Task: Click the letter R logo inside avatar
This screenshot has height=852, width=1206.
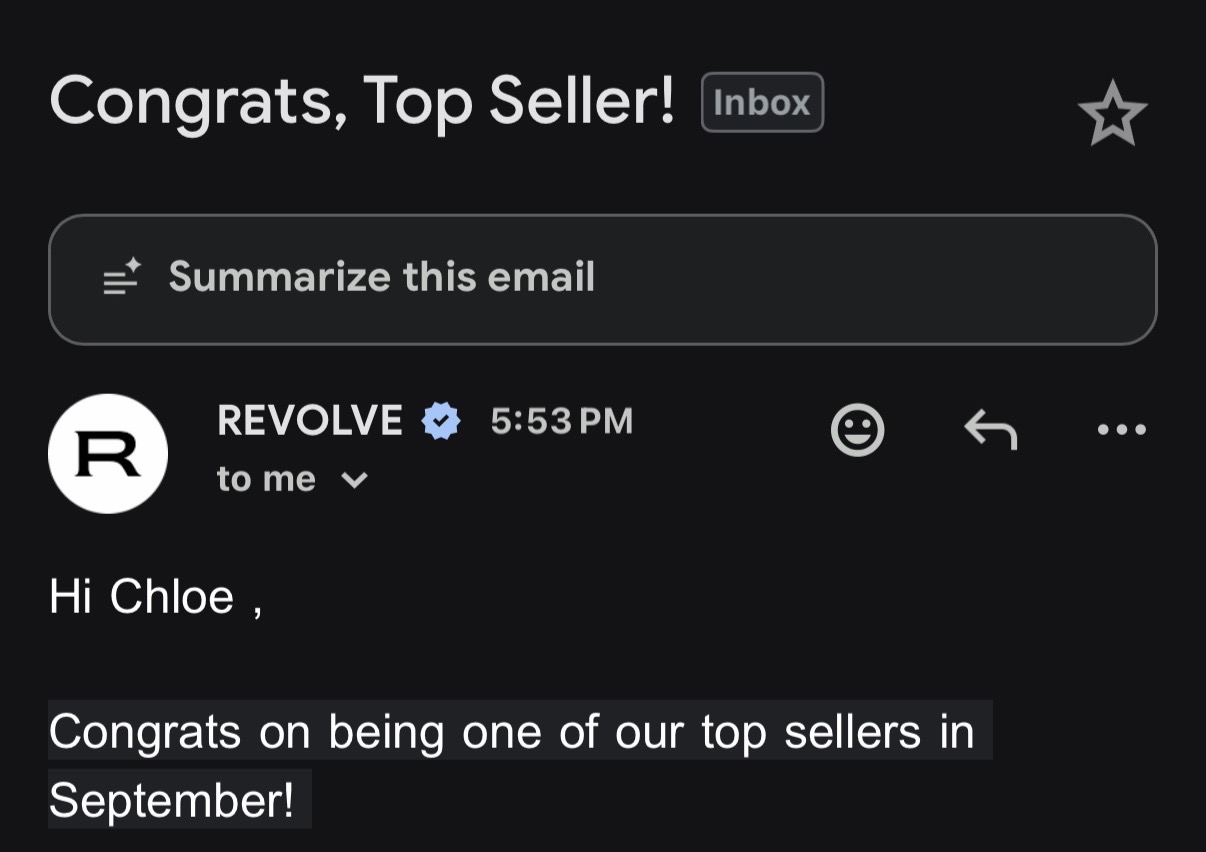Action: 108,455
